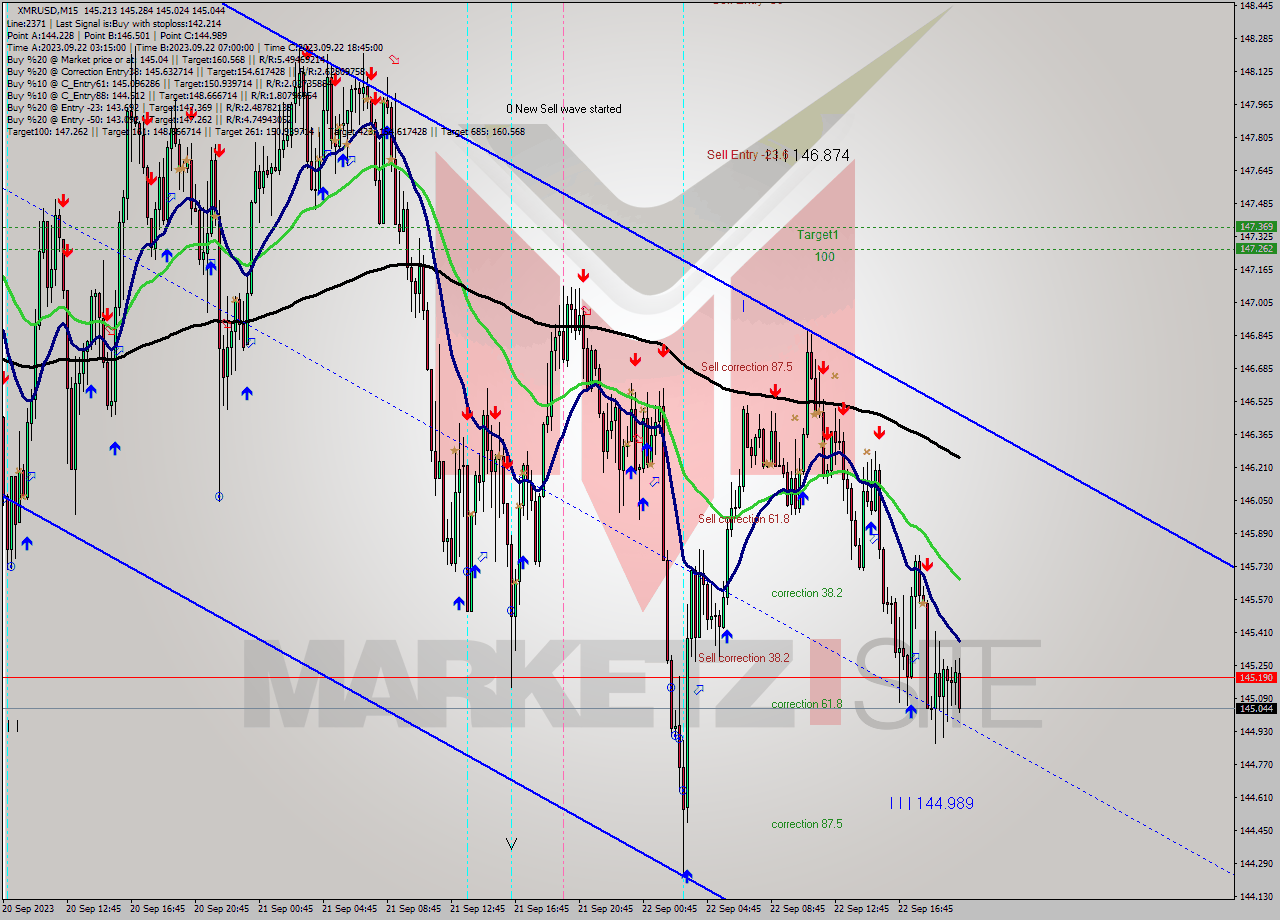Click the '21 Sep 00:45' time axis label

click(285, 909)
